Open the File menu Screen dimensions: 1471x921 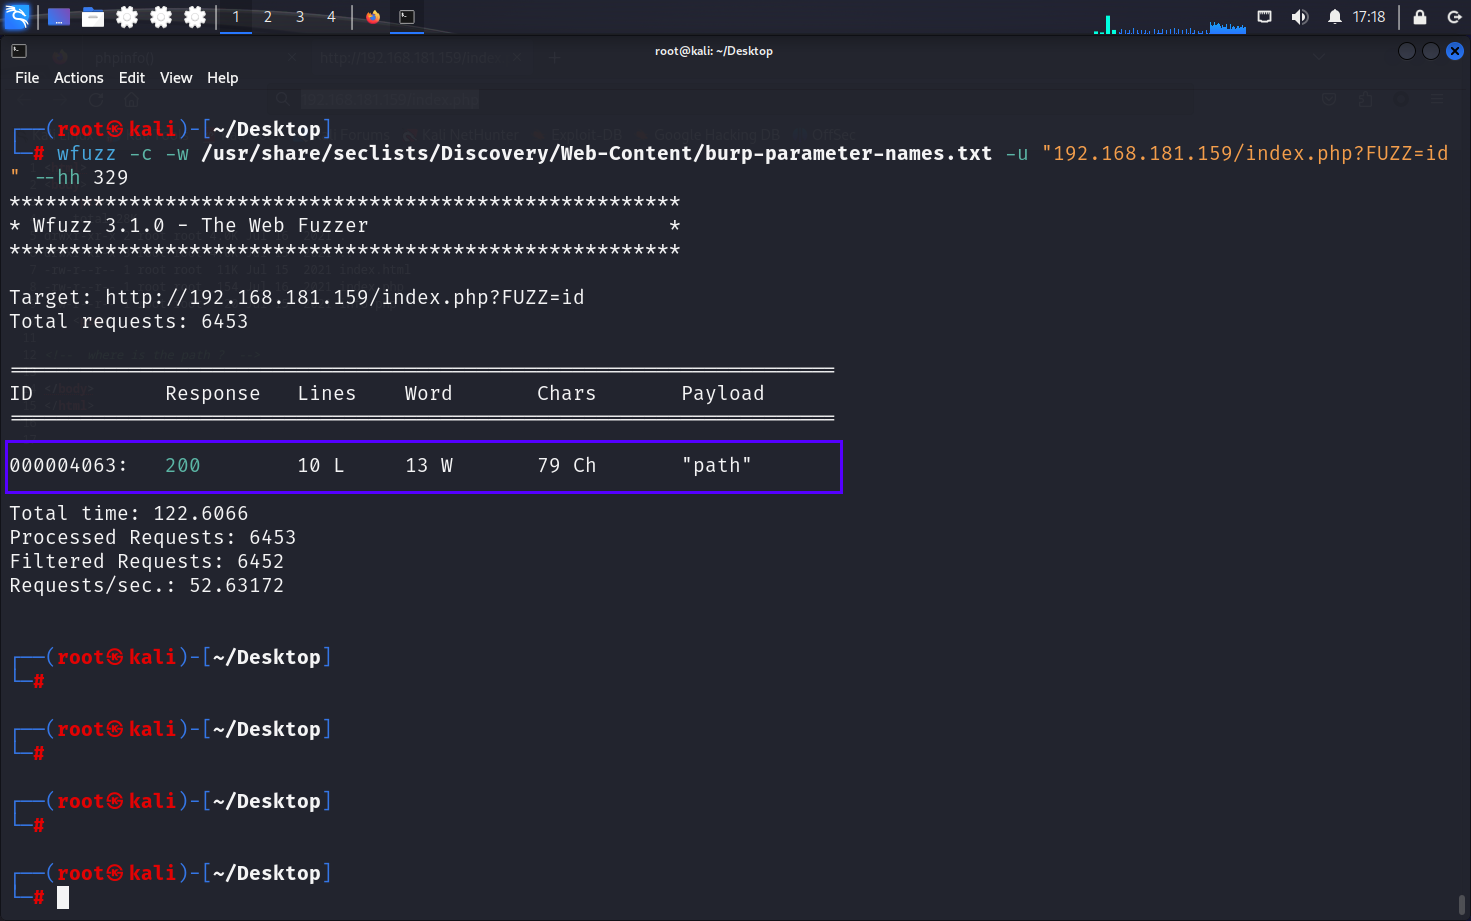coord(27,78)
